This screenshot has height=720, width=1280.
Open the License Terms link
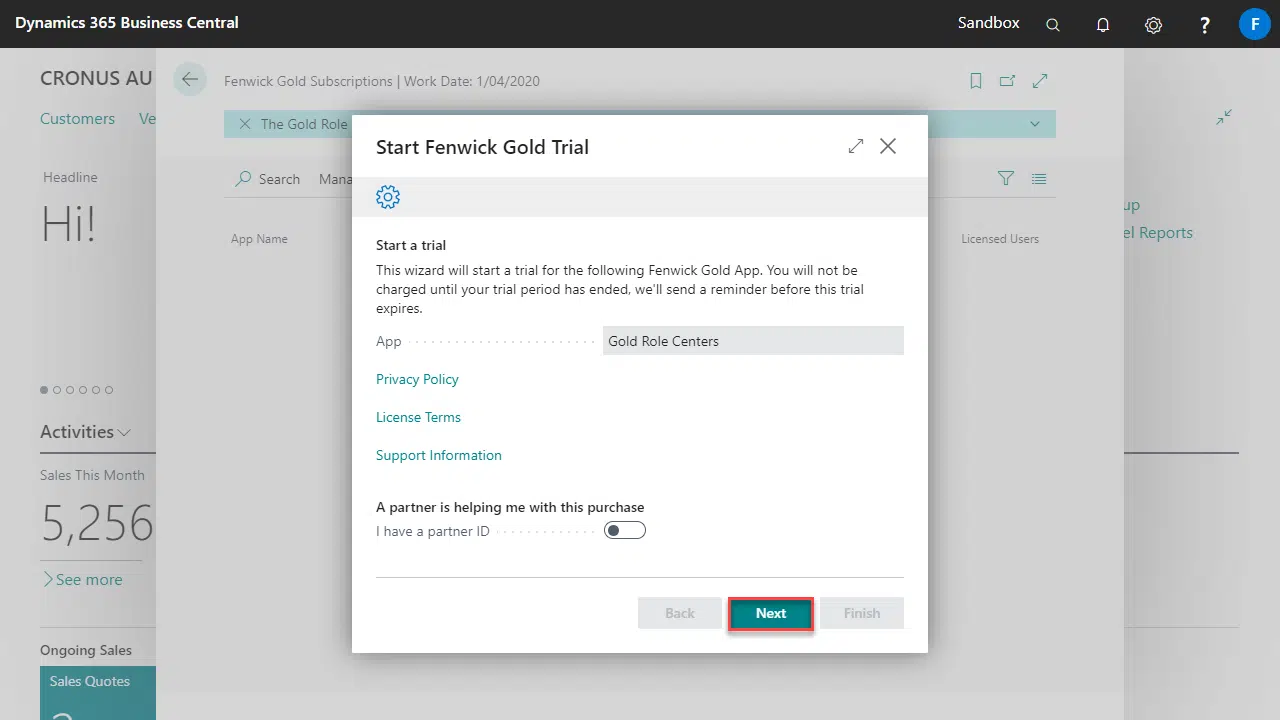pos(418,417)
